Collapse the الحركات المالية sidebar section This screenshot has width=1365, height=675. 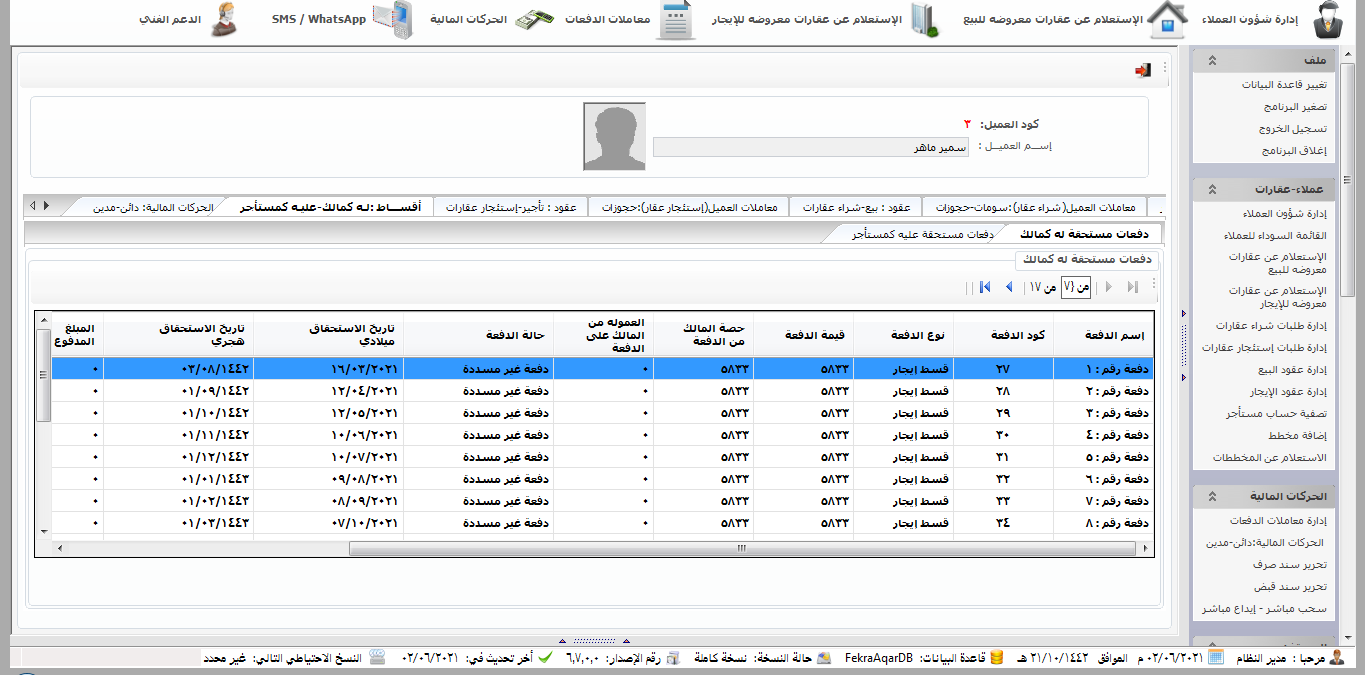[1212, 496]
